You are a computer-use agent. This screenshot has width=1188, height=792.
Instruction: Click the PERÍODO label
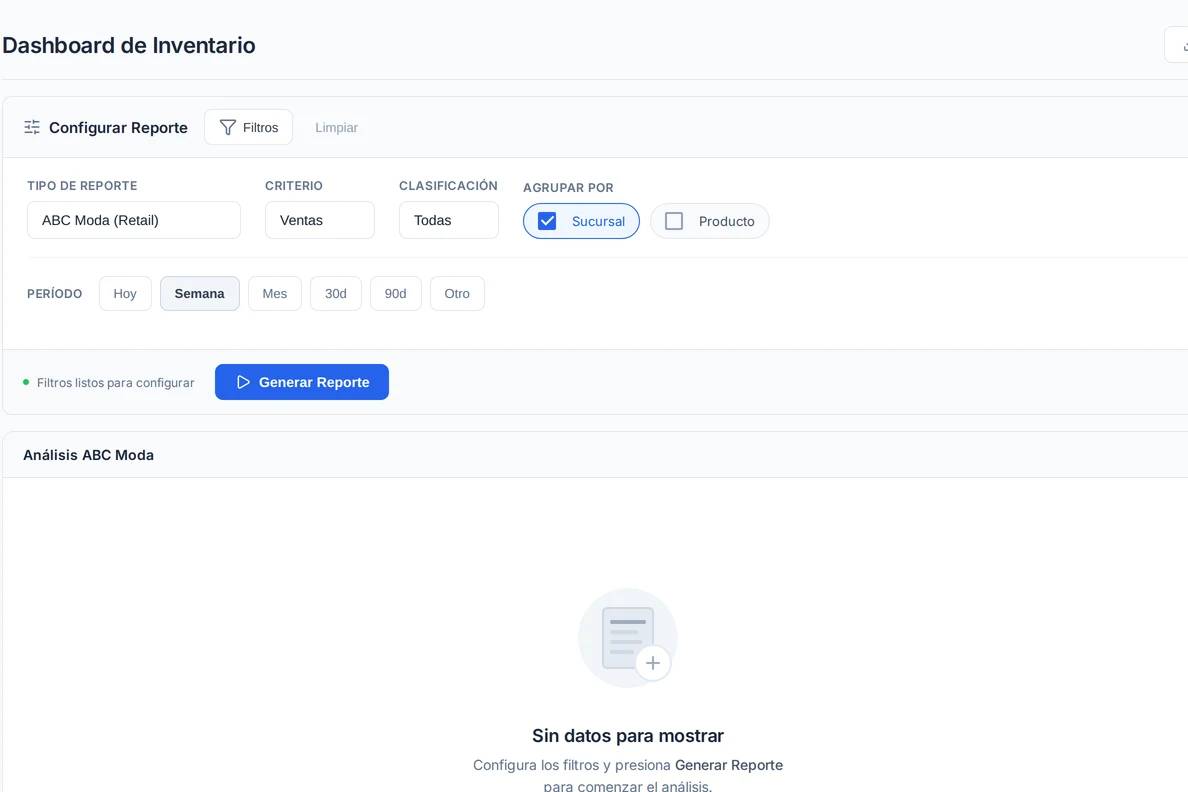click(x=55, y=293)
